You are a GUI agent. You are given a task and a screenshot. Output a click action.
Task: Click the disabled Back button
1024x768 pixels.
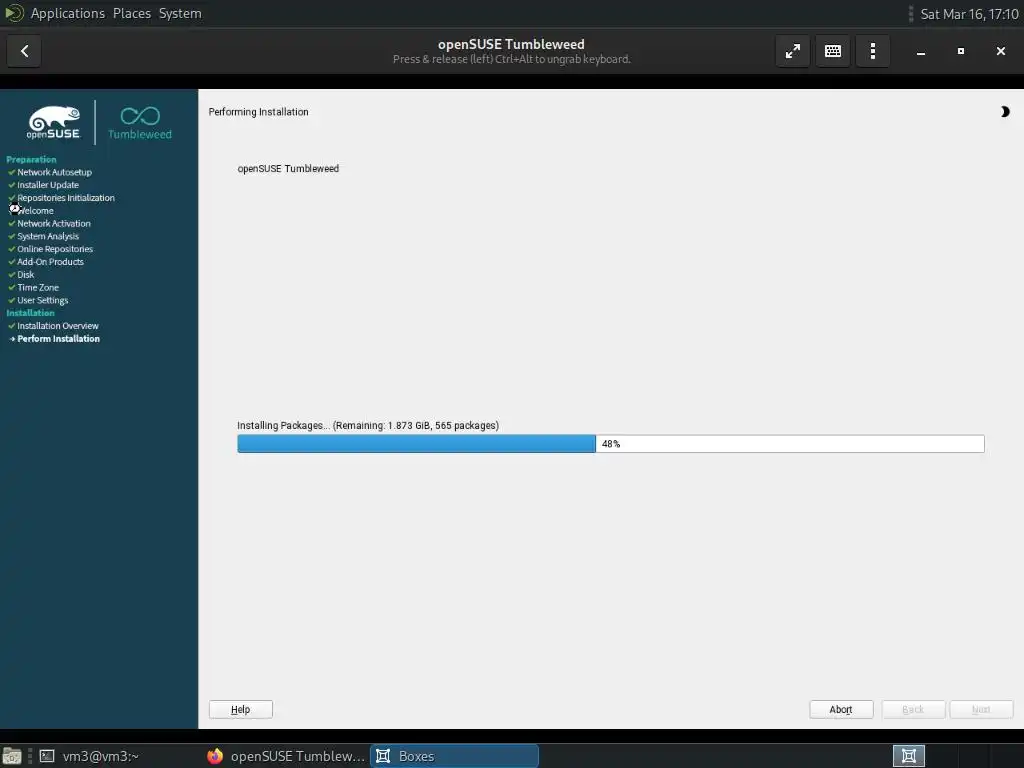pyautogui.click(x=913, y=709)
